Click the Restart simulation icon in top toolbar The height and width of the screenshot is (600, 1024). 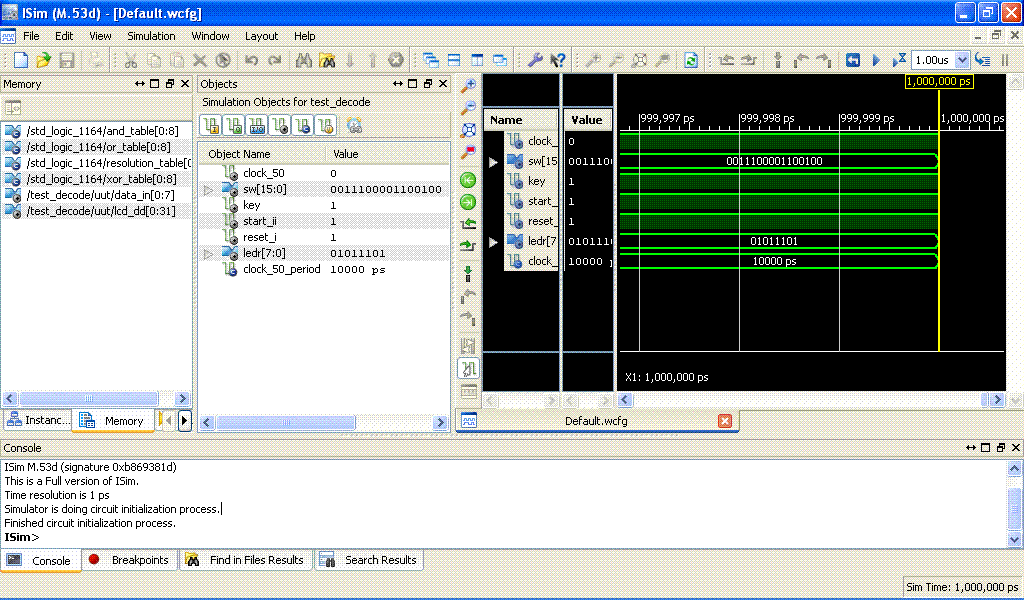(853, 61)
